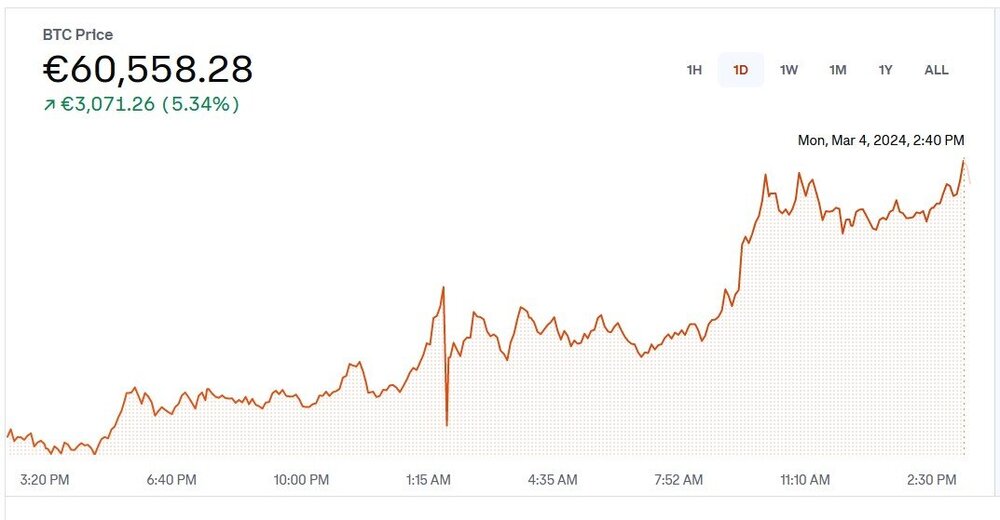This screenshot has height=520, width=1000.
Task: Switch to the 1H time range
Action: [694, 70]
